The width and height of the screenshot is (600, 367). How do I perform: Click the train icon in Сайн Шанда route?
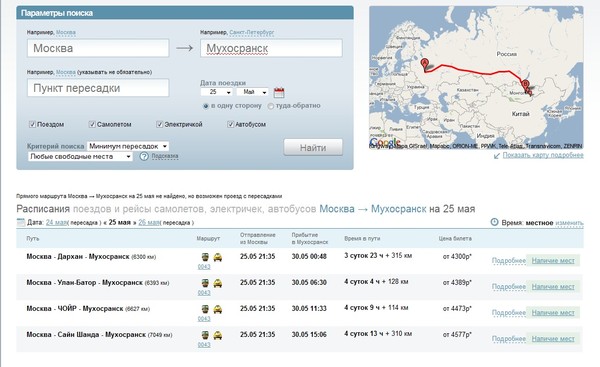(205, 335)
